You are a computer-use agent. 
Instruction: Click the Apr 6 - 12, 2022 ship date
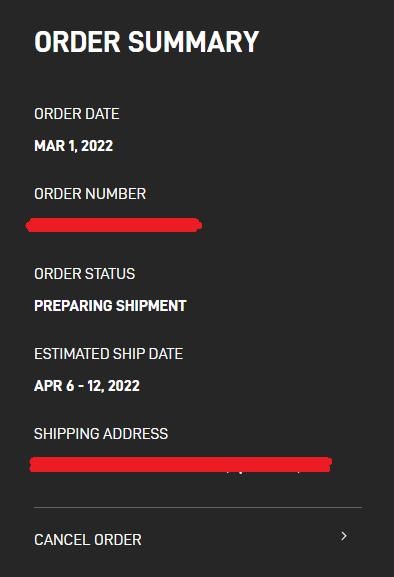(x=87, y=386)
